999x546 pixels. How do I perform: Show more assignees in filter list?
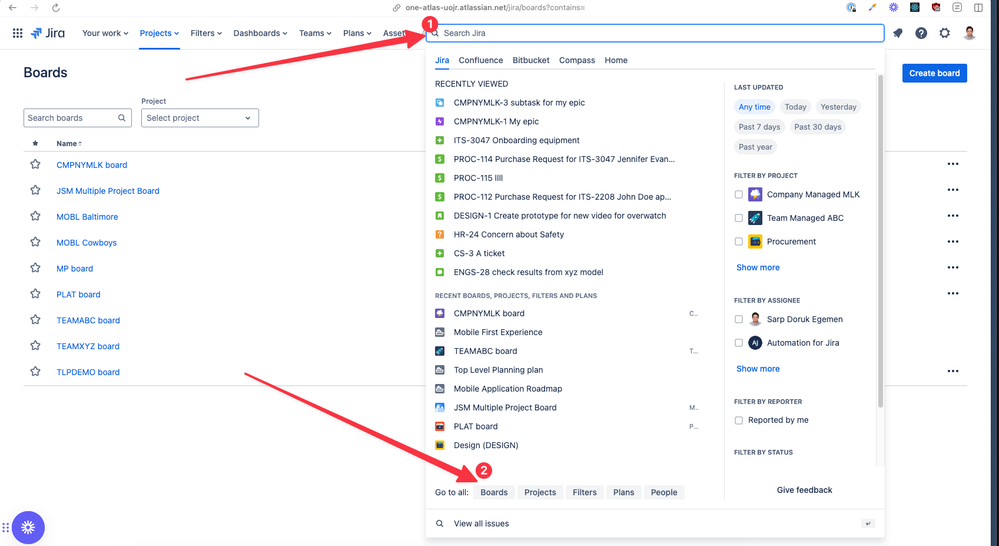(x=758, y=369)
